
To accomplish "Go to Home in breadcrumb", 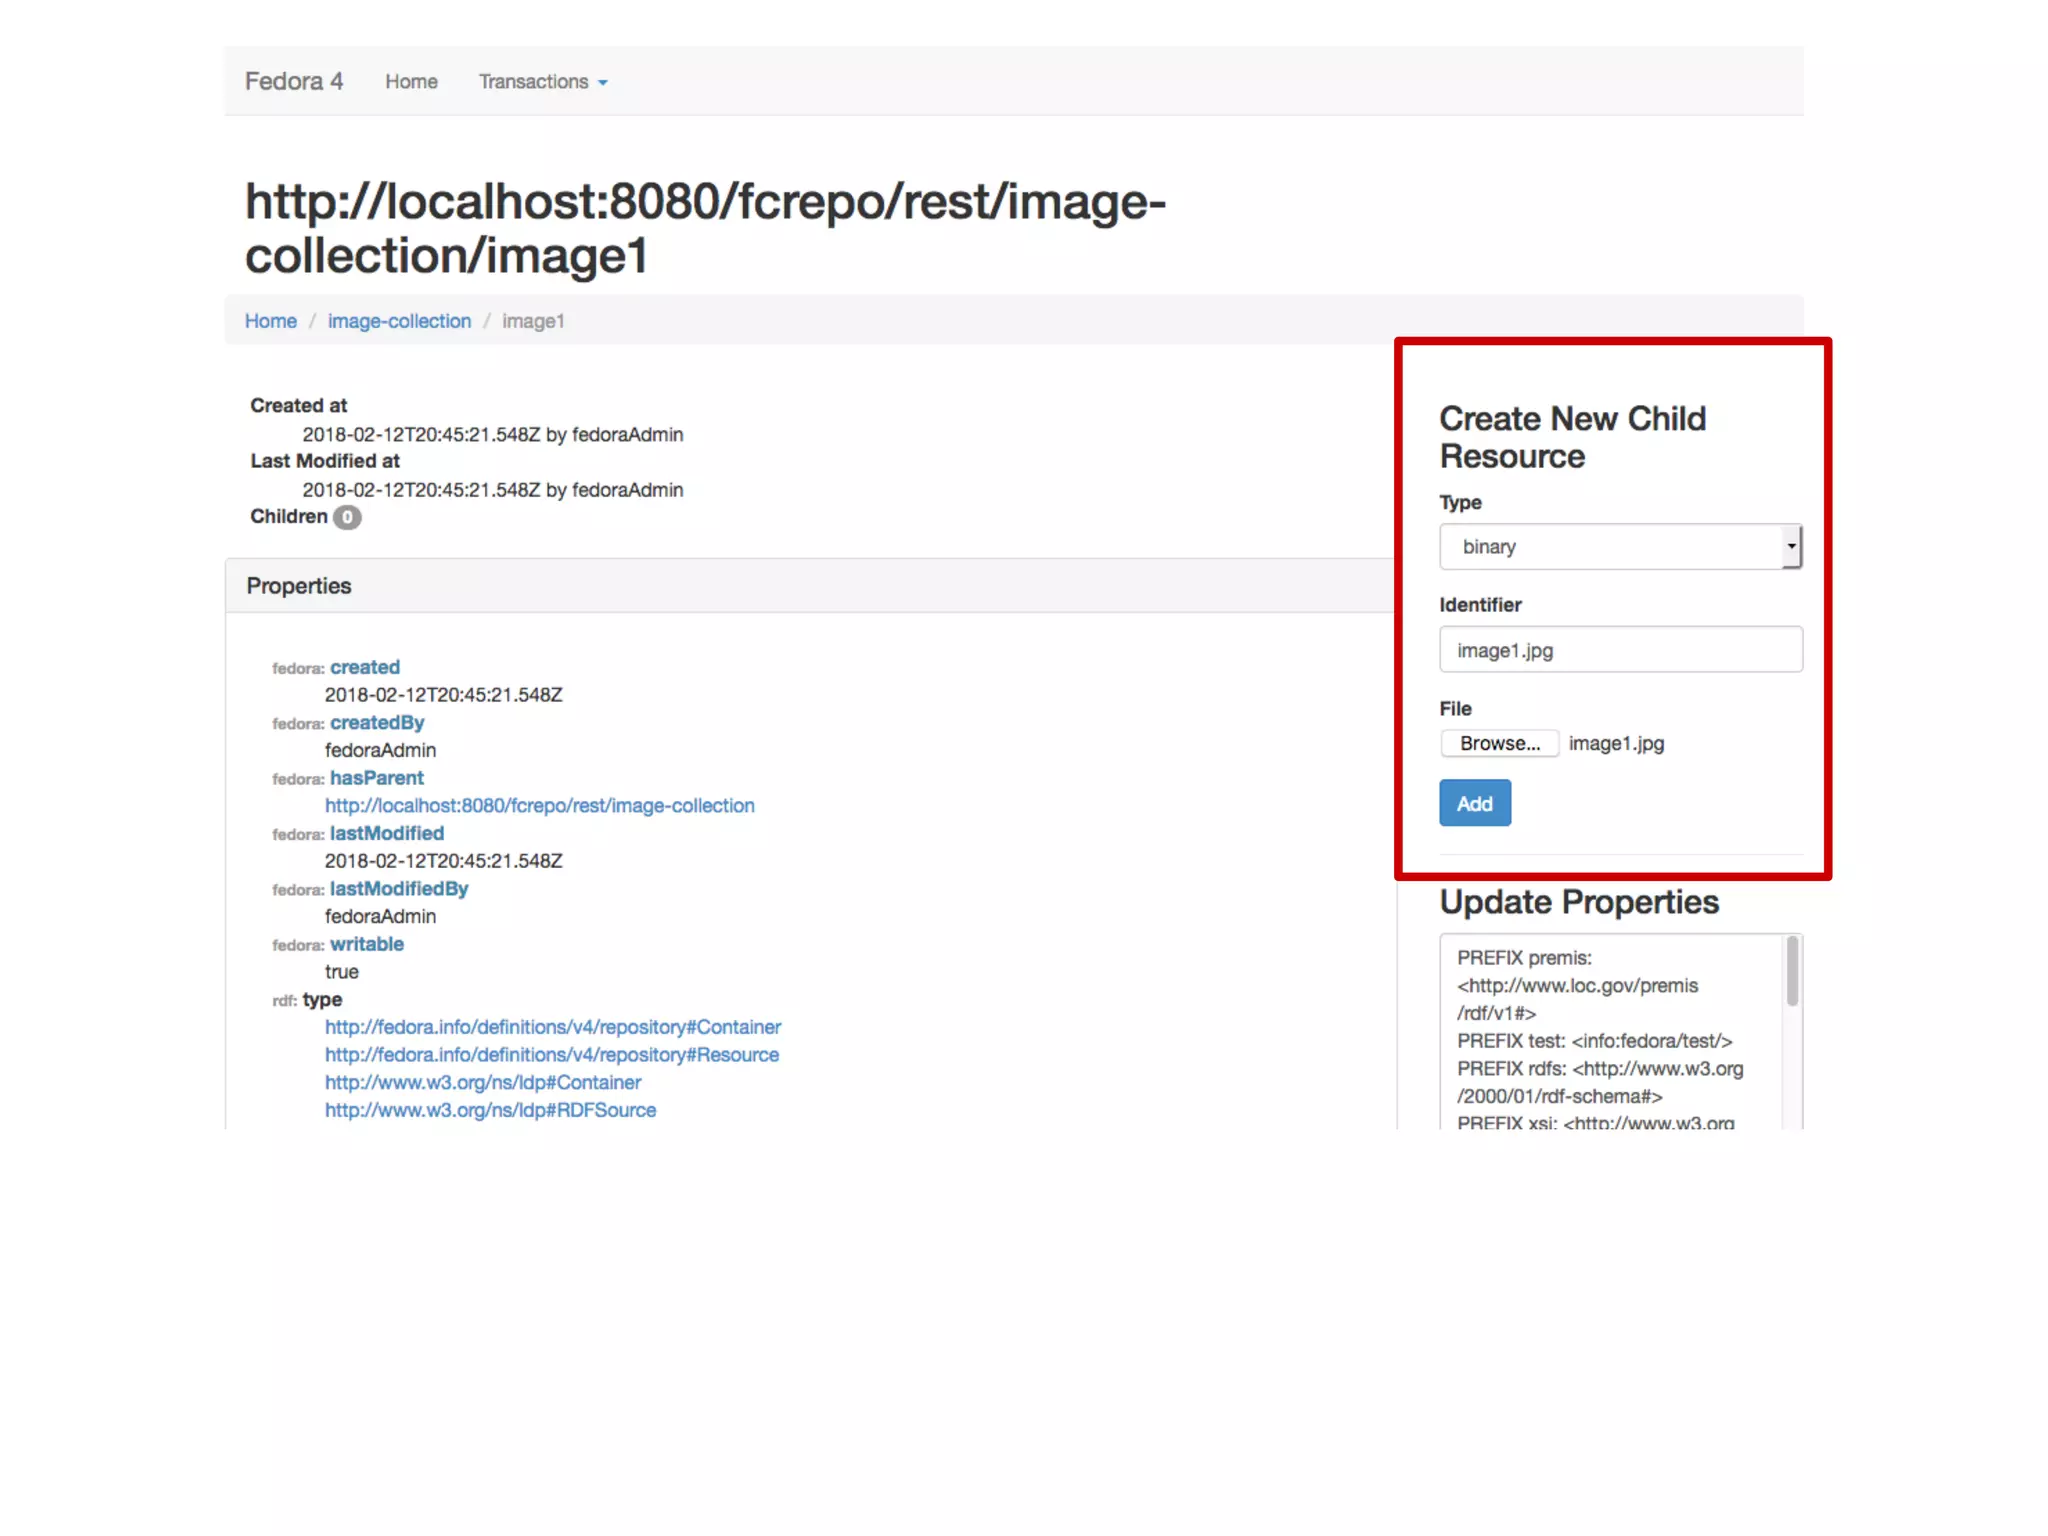I will coord(270,321).
